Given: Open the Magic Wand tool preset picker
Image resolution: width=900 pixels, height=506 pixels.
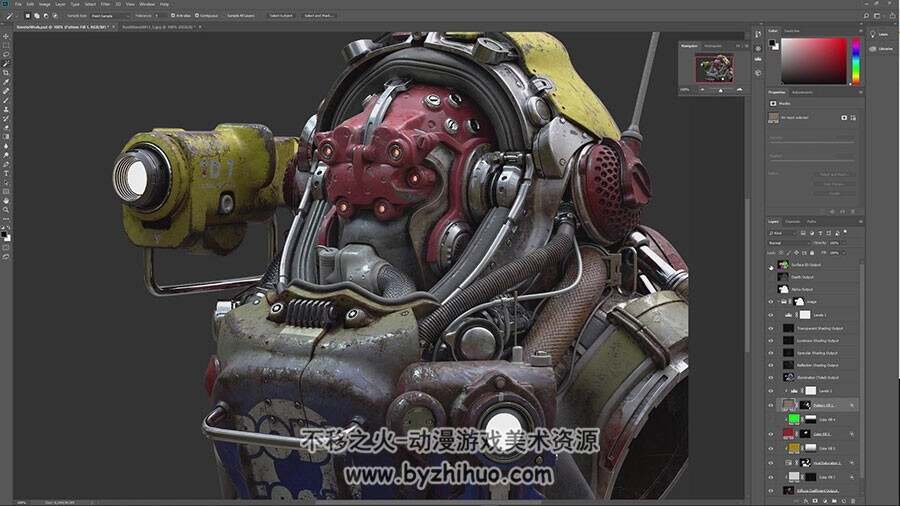Looking at the screenshot, I should coord(11,15).
